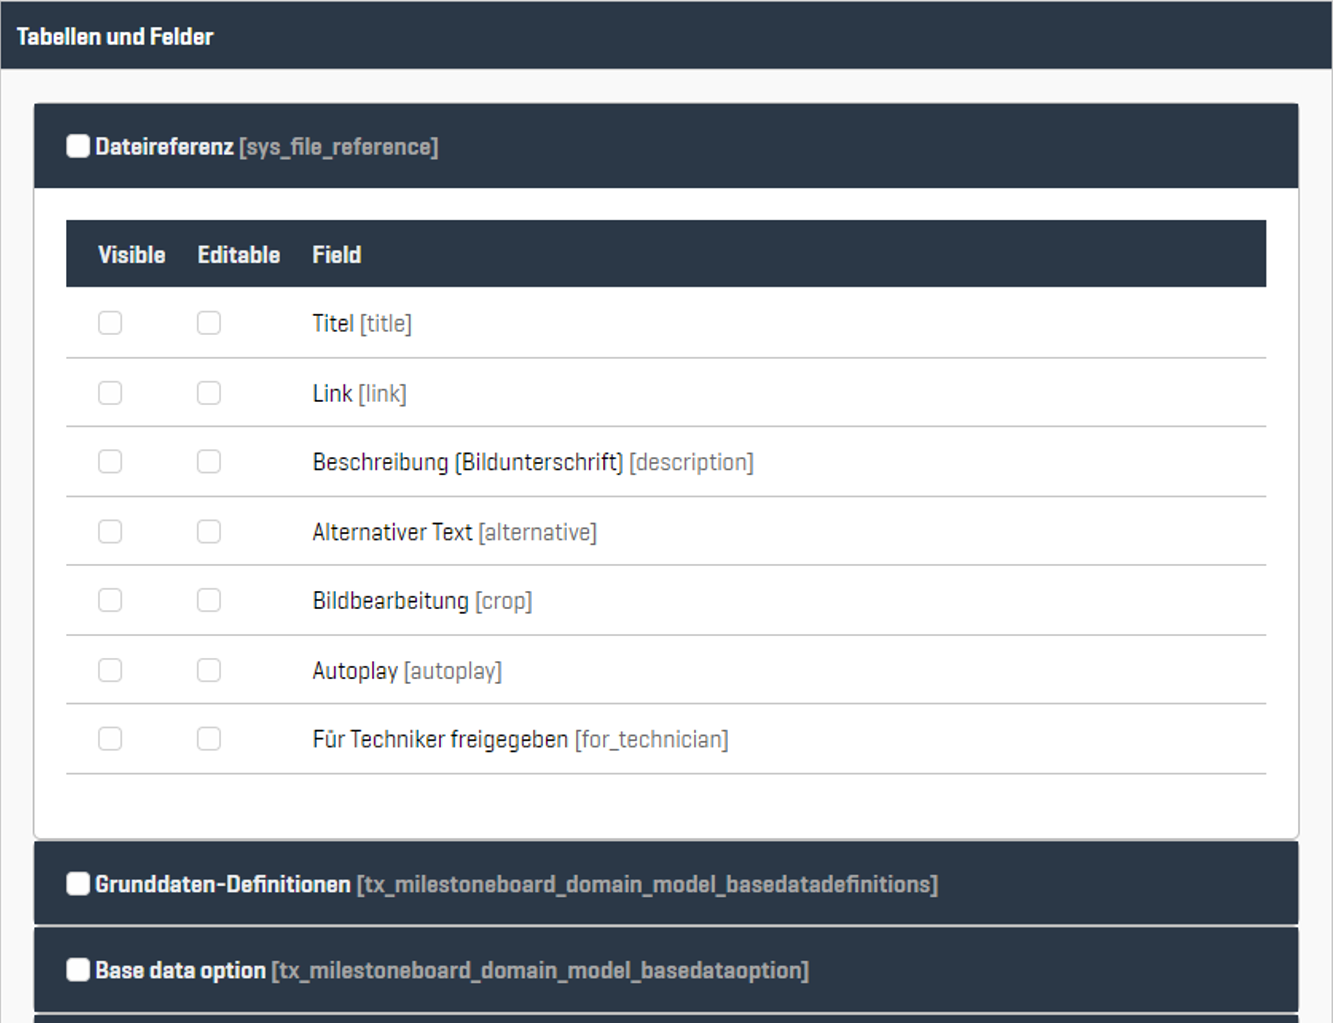
Task: Set Bildbearbeitung crop field editable
Action: tap(209, 600)
